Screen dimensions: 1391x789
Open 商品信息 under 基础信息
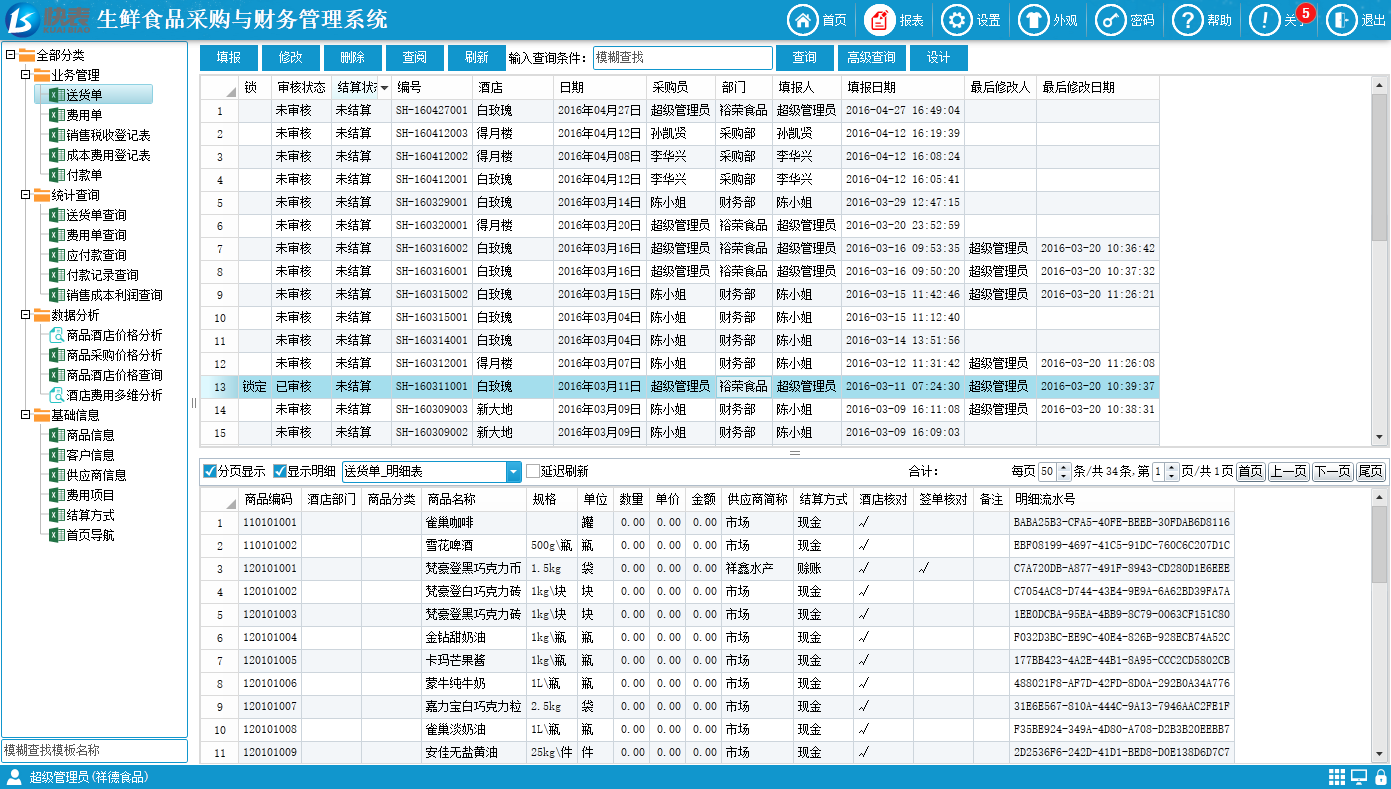pyautogui.click(x=90, y=435)
